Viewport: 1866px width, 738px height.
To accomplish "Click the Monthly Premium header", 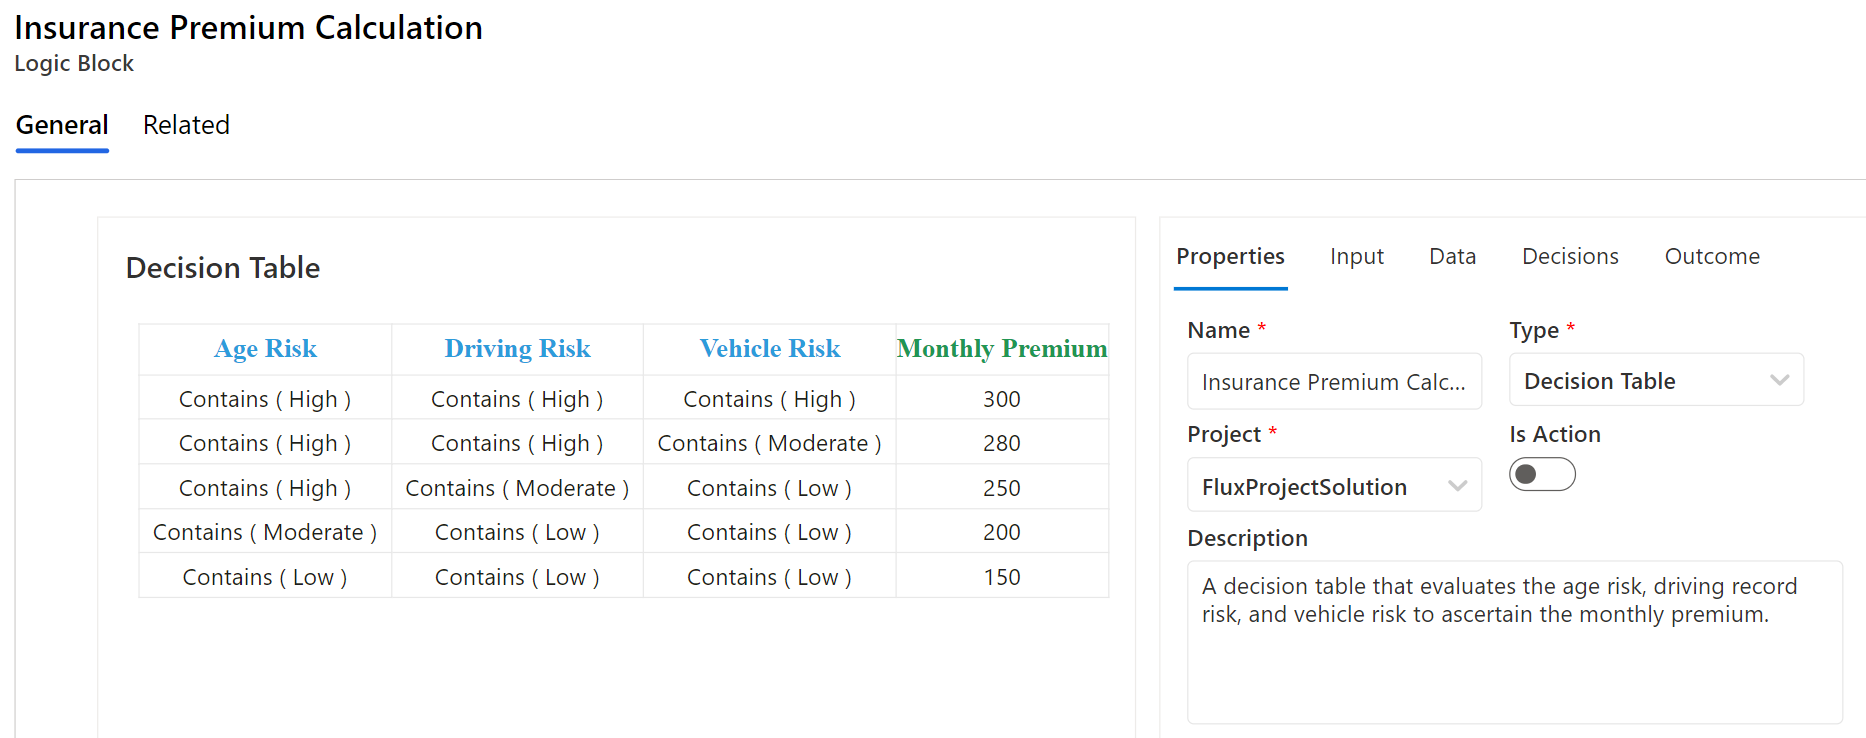I will (x=1001, y=349).
